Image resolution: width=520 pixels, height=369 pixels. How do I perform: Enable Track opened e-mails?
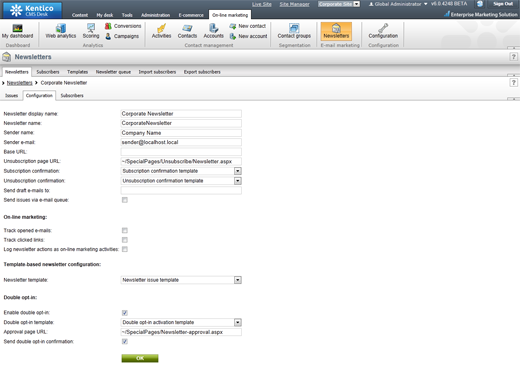coord(125,230)
